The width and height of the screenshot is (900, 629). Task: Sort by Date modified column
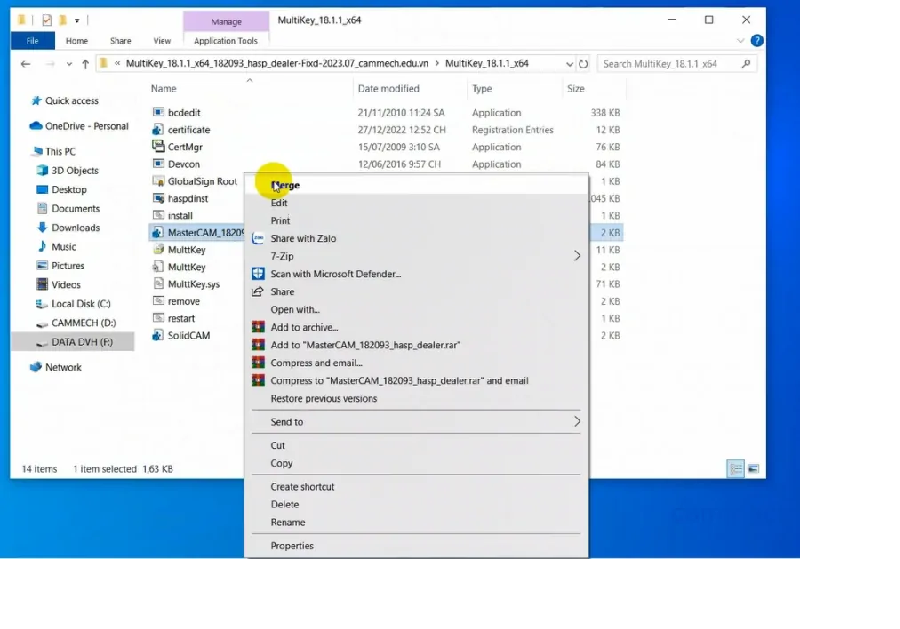388,89
